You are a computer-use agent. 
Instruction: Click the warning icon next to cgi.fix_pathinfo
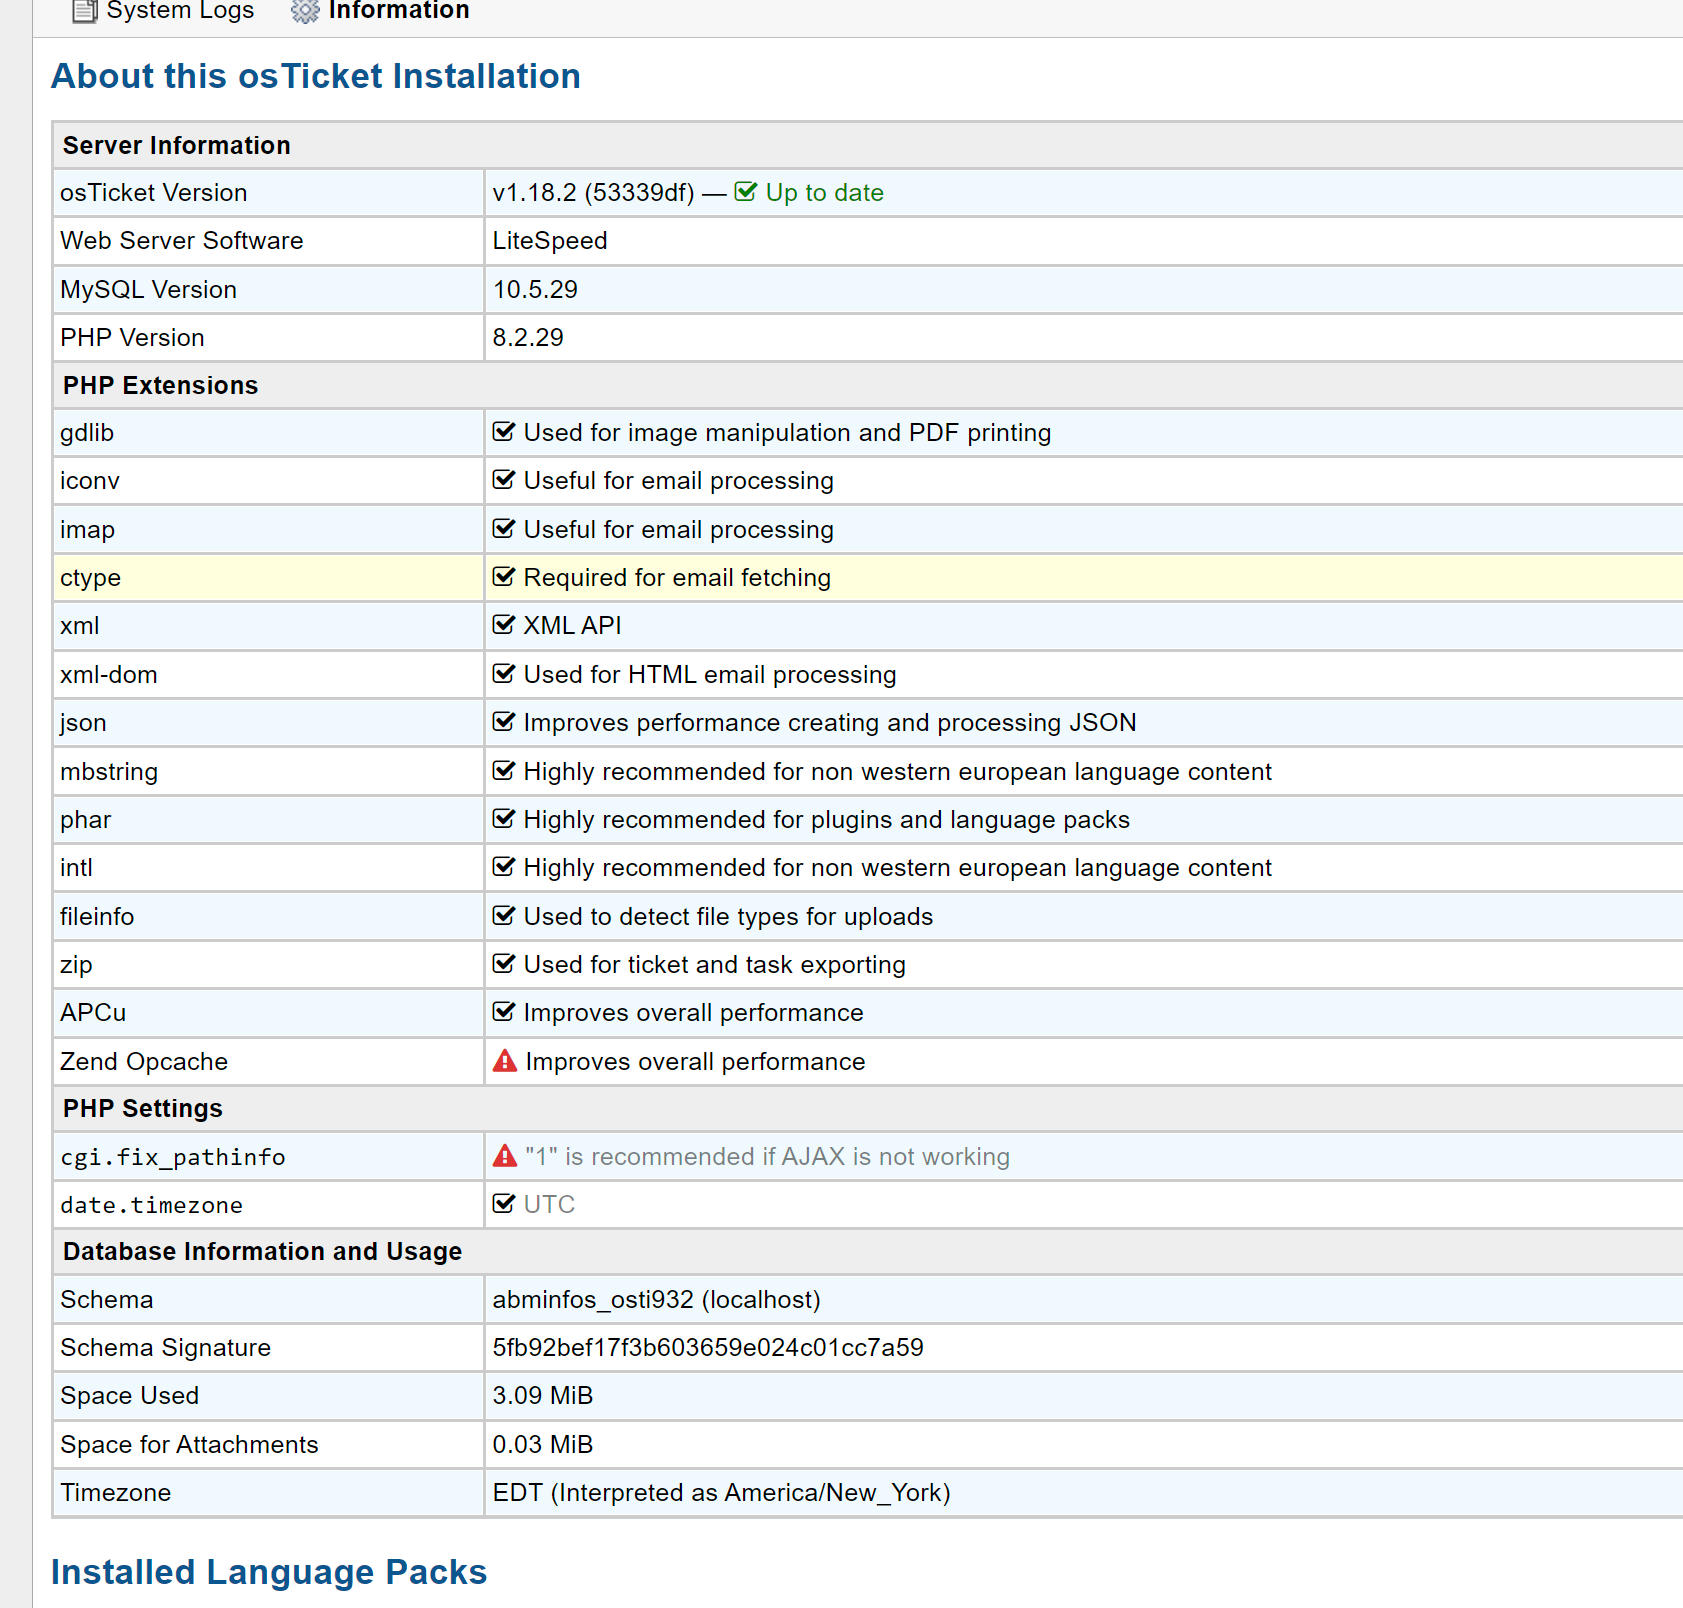click(505, 1156)
